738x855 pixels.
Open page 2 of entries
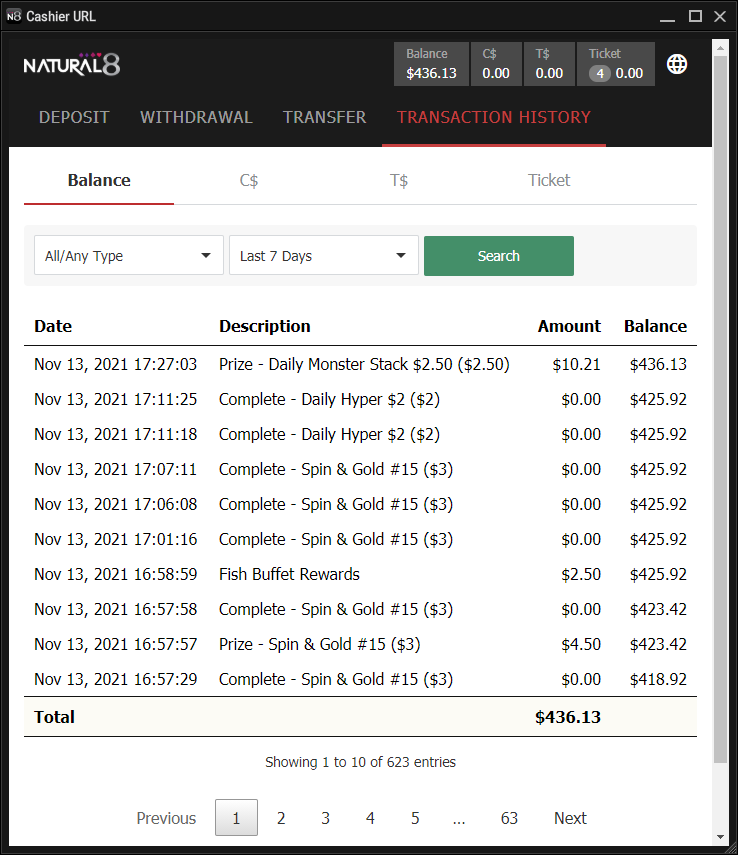click(281, 818)
